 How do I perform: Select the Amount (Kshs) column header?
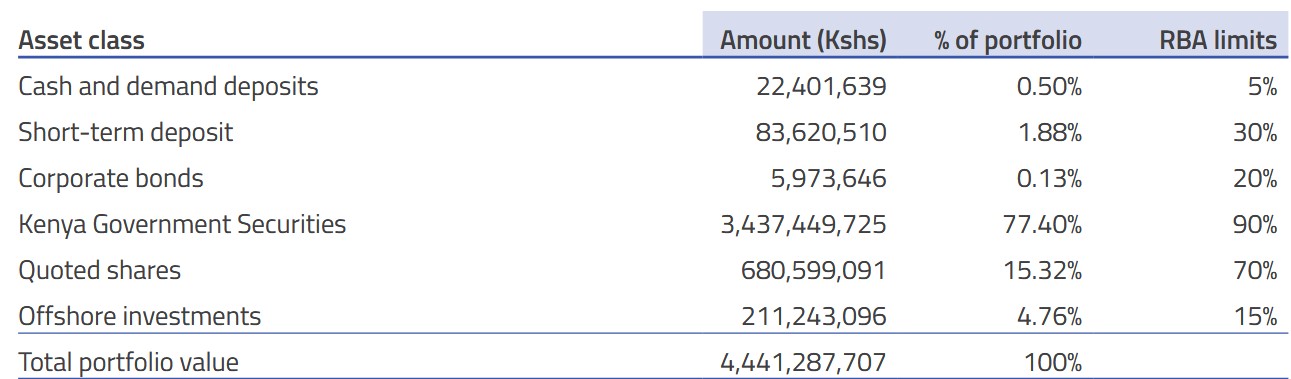pos(803,41)
